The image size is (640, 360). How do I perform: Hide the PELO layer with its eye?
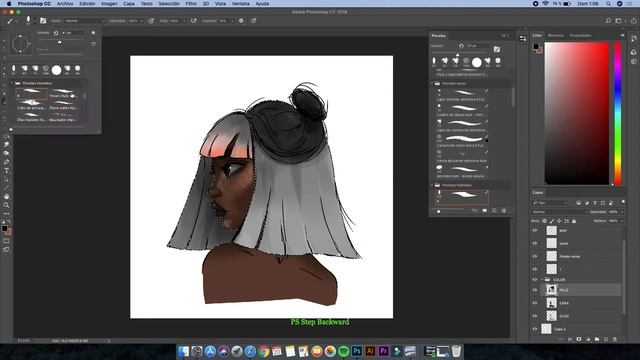click(535, 290)
